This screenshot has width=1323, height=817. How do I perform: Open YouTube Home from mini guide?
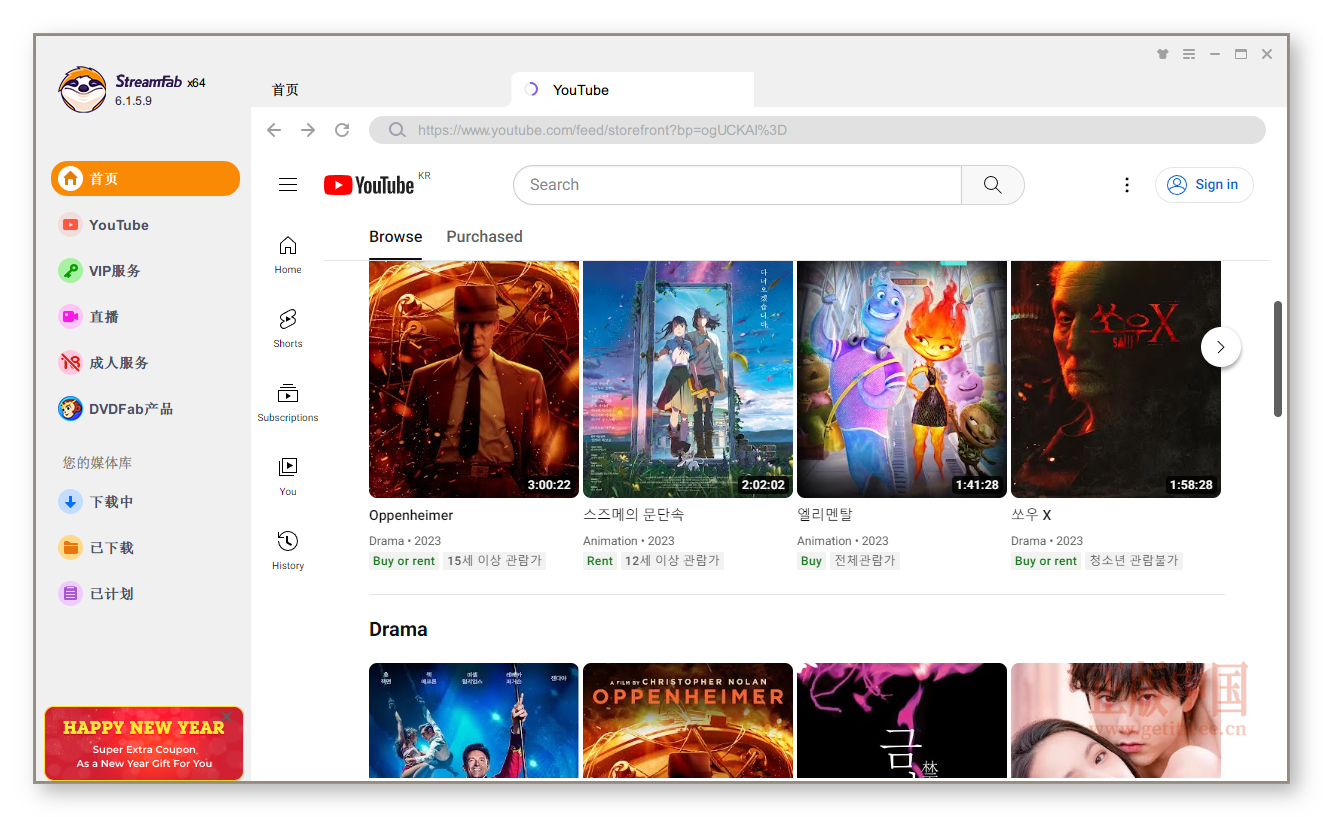[x=288, y=255]
